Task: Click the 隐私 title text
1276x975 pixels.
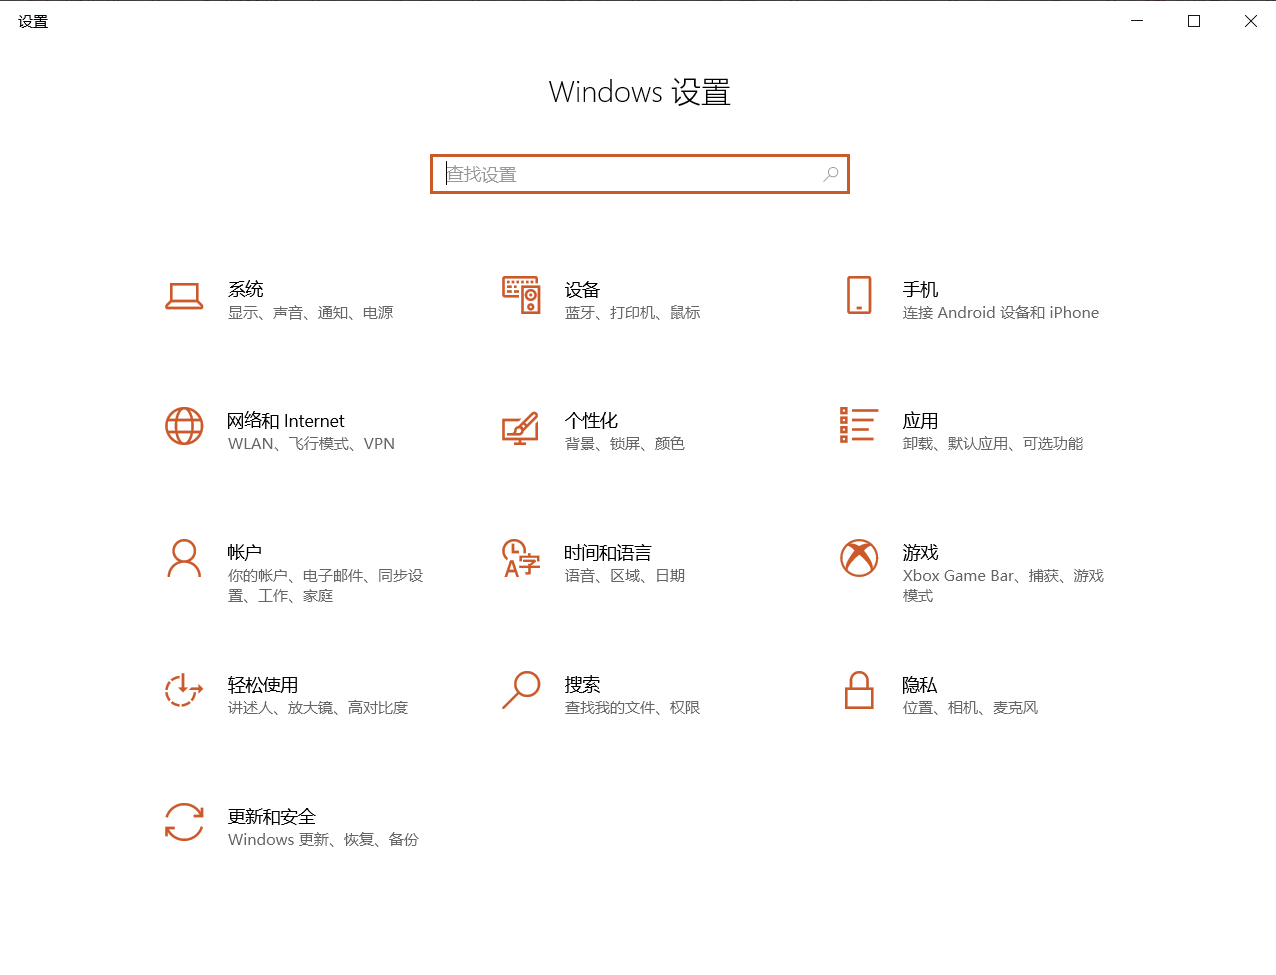Action: point(920,685)
